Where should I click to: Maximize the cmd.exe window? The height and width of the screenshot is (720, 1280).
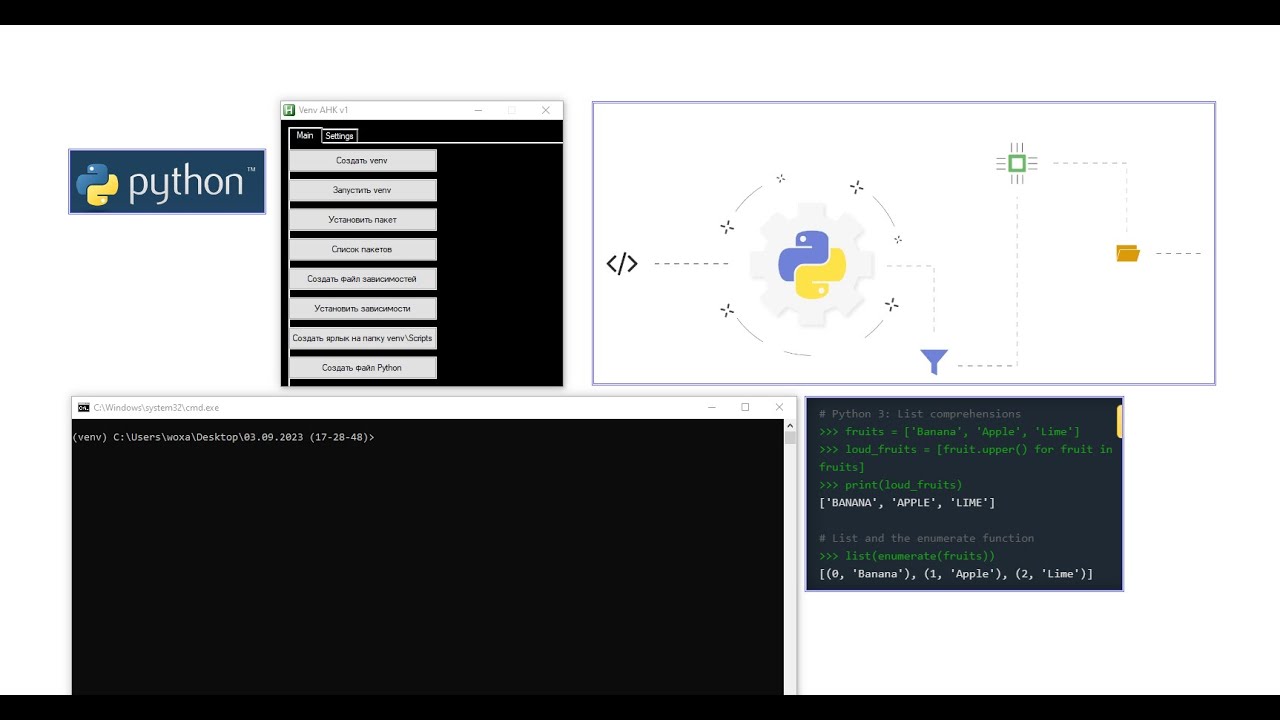coord(745,407)
